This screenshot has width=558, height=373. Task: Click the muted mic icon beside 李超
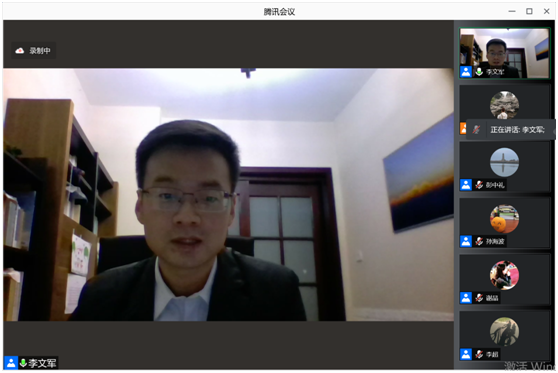(x=479, y=354)
